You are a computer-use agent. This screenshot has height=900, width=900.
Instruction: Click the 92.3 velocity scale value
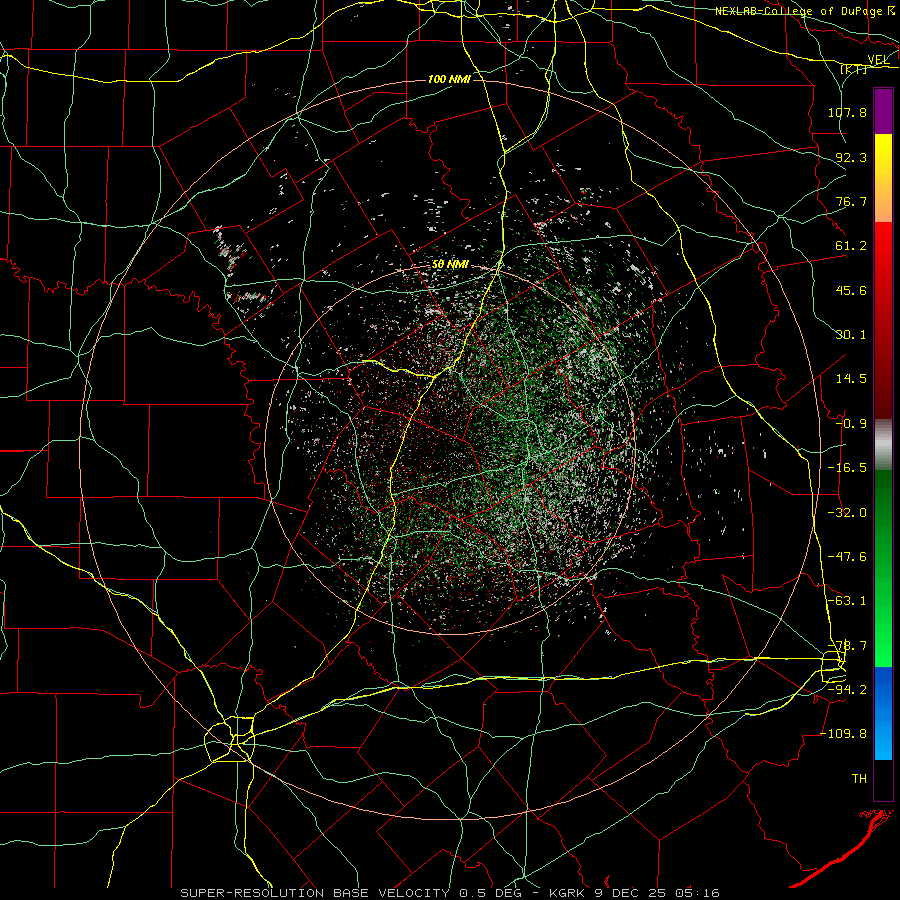851,157
